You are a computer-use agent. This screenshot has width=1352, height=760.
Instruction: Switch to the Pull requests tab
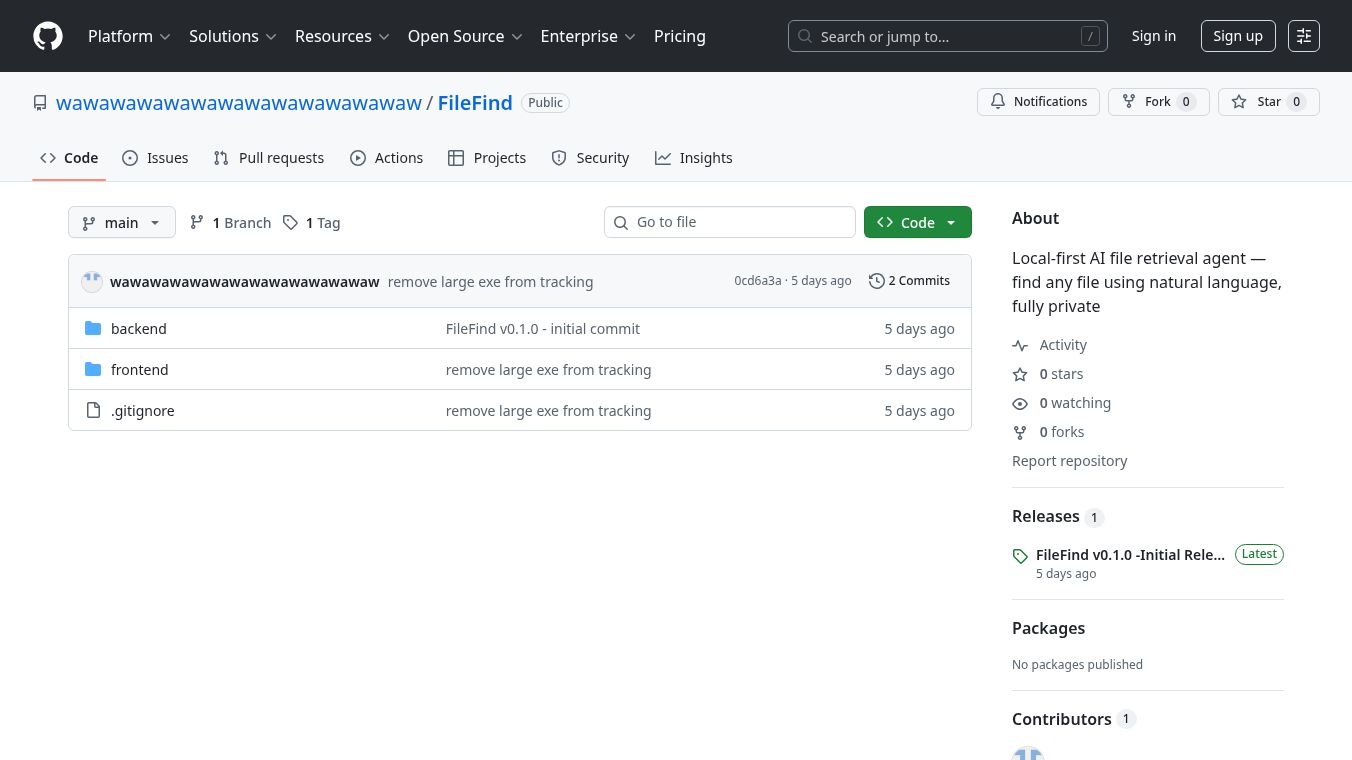click(x=268, y=158)
